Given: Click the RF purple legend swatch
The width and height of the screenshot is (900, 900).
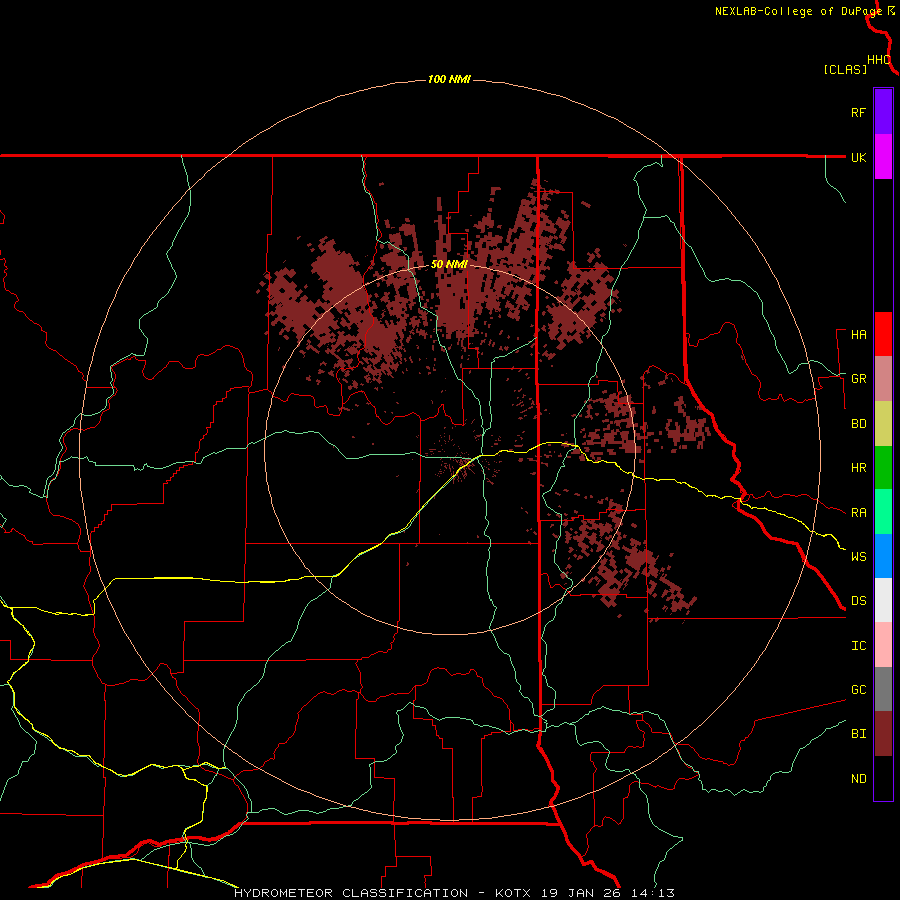Looking at the screenshot, I should click(883, 112).
